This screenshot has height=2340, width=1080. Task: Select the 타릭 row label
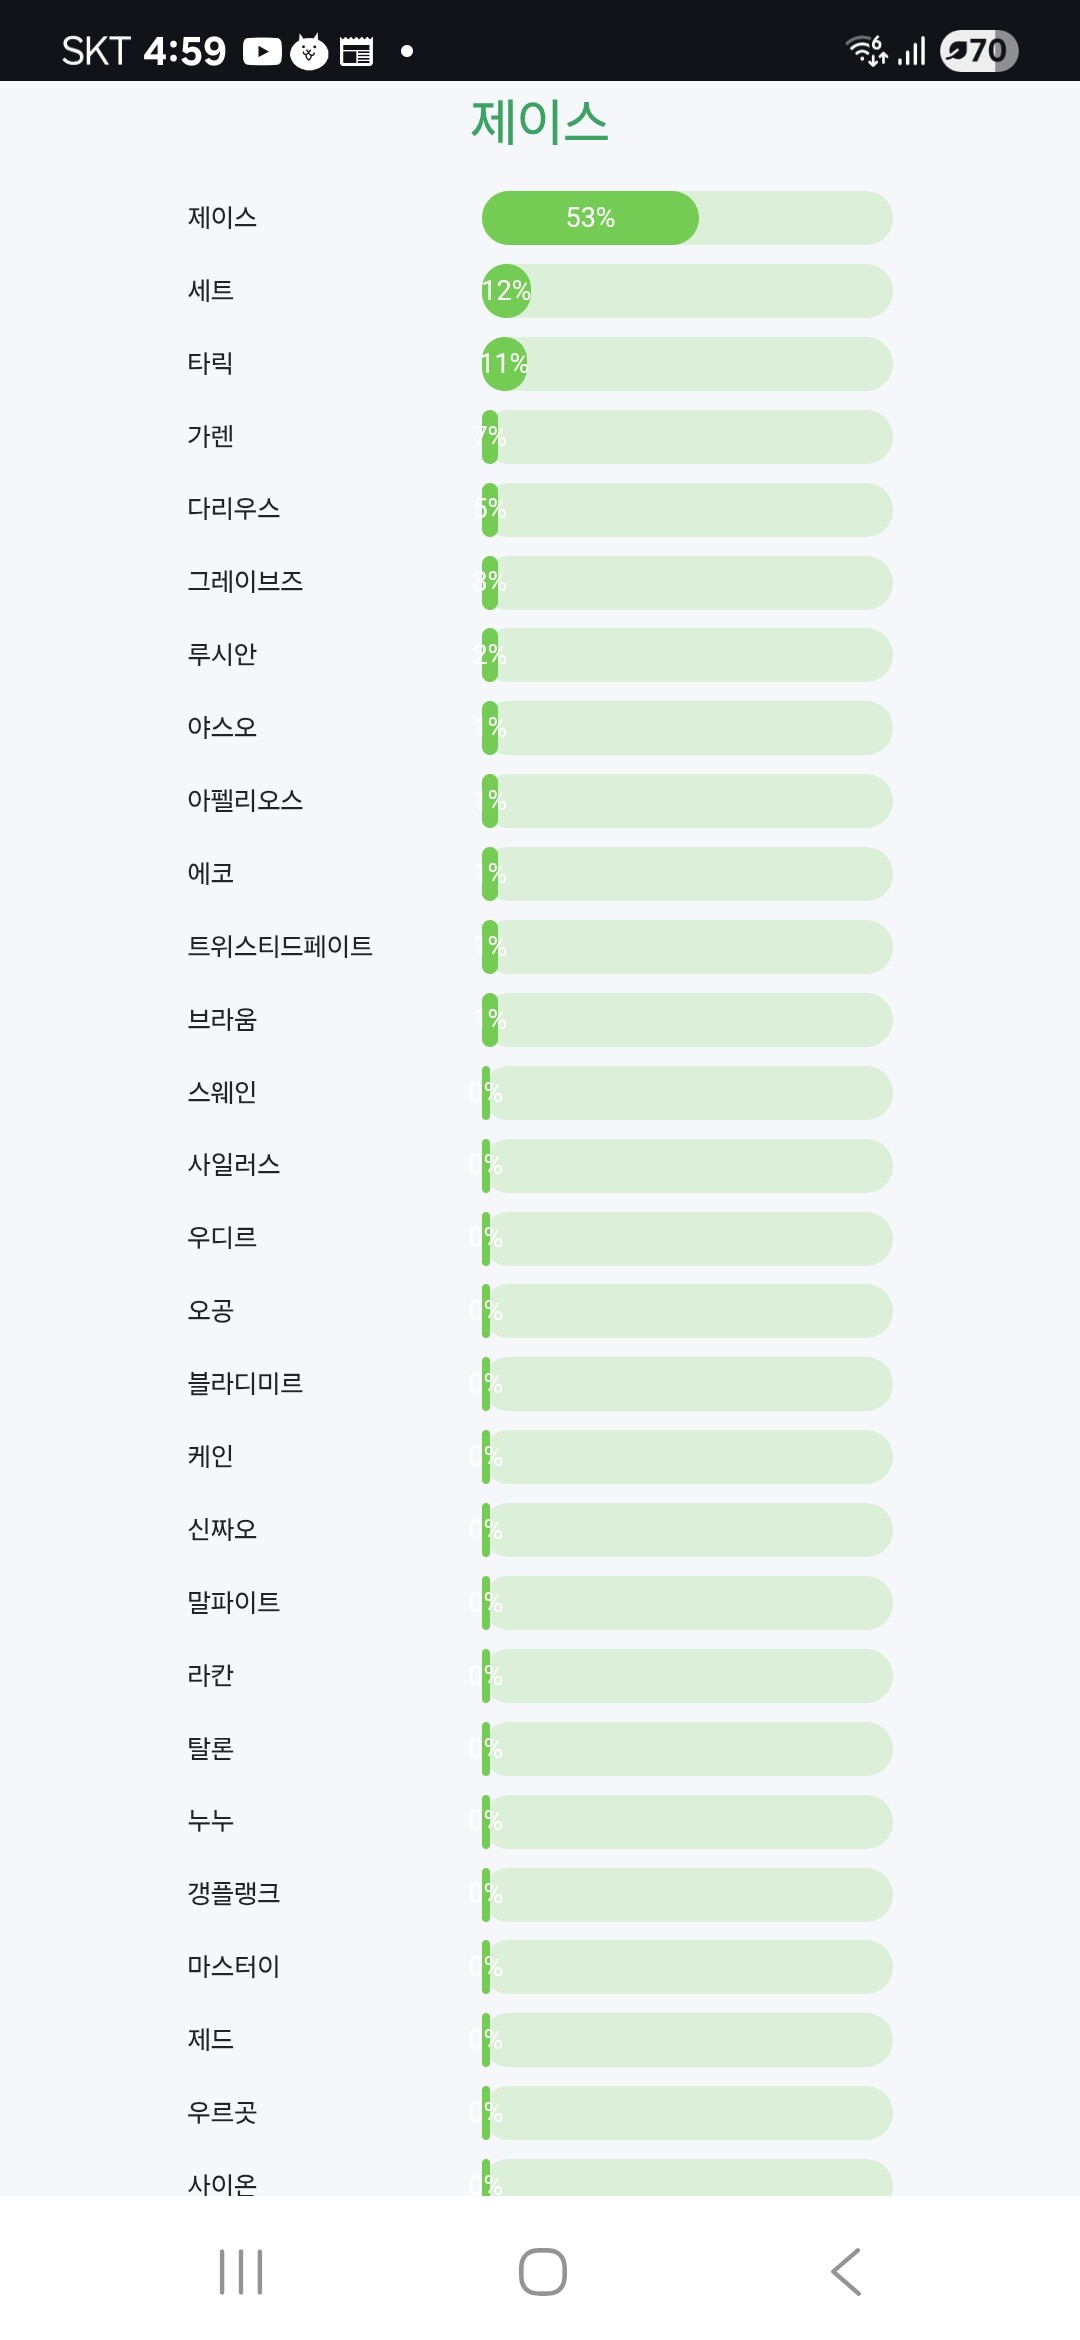coord(210,363)
